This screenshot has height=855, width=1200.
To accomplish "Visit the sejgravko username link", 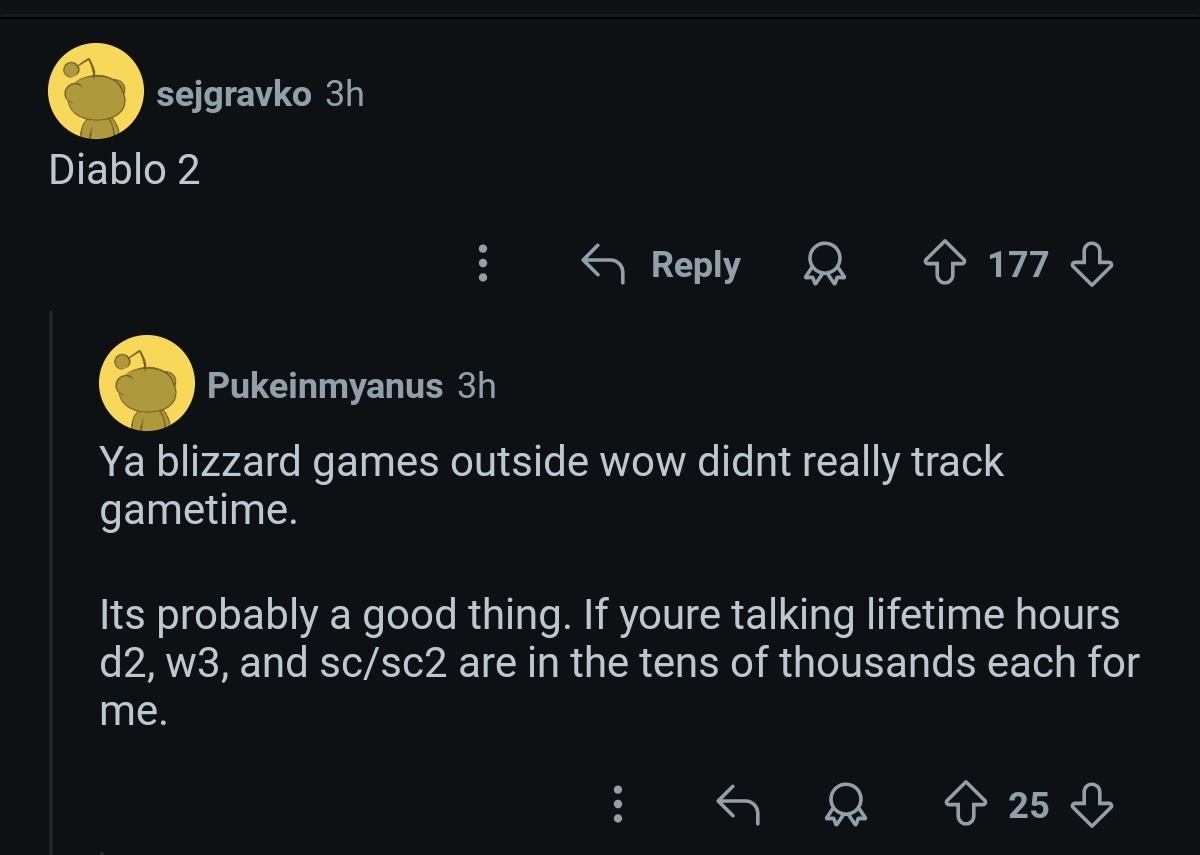I will [x=234, y=94].
